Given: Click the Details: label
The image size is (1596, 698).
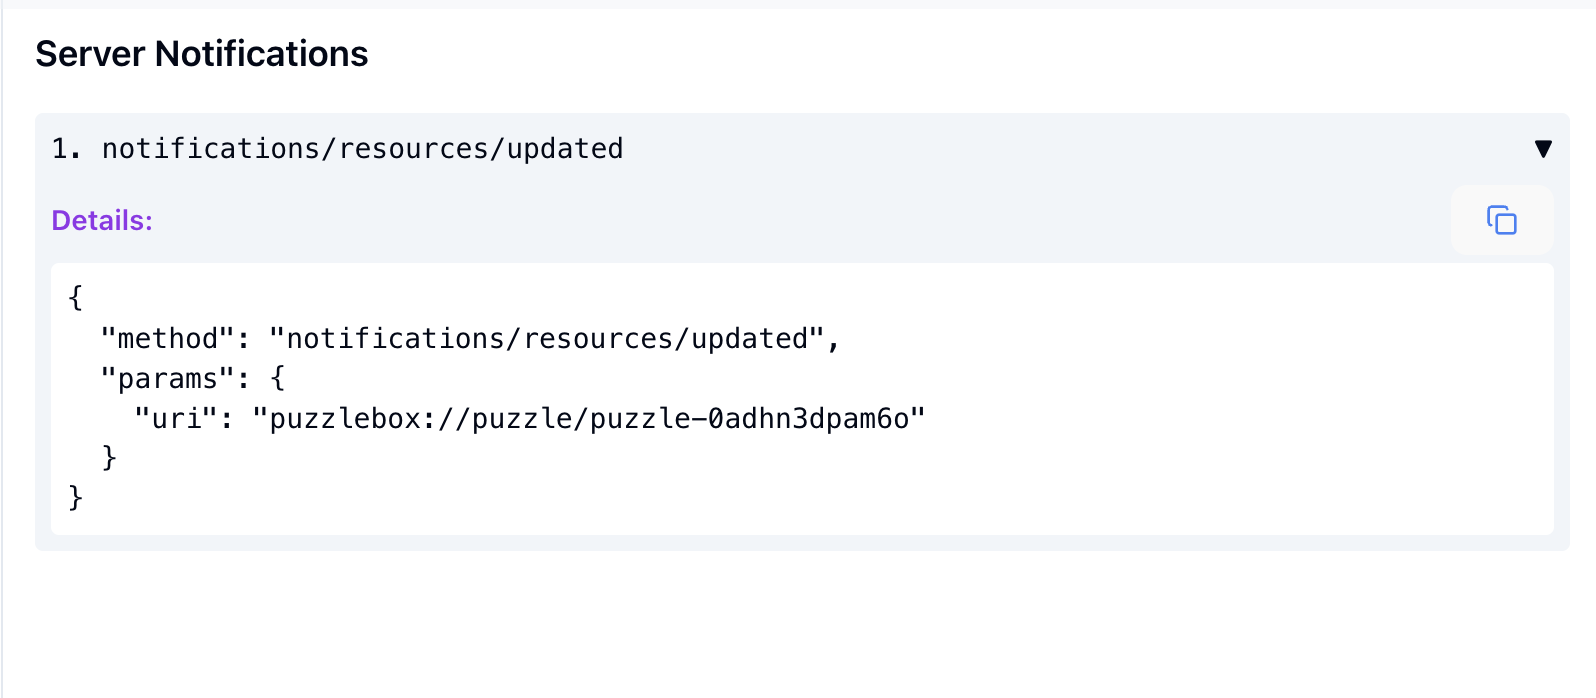Looking at the screenshot, I should coord(101,220).
